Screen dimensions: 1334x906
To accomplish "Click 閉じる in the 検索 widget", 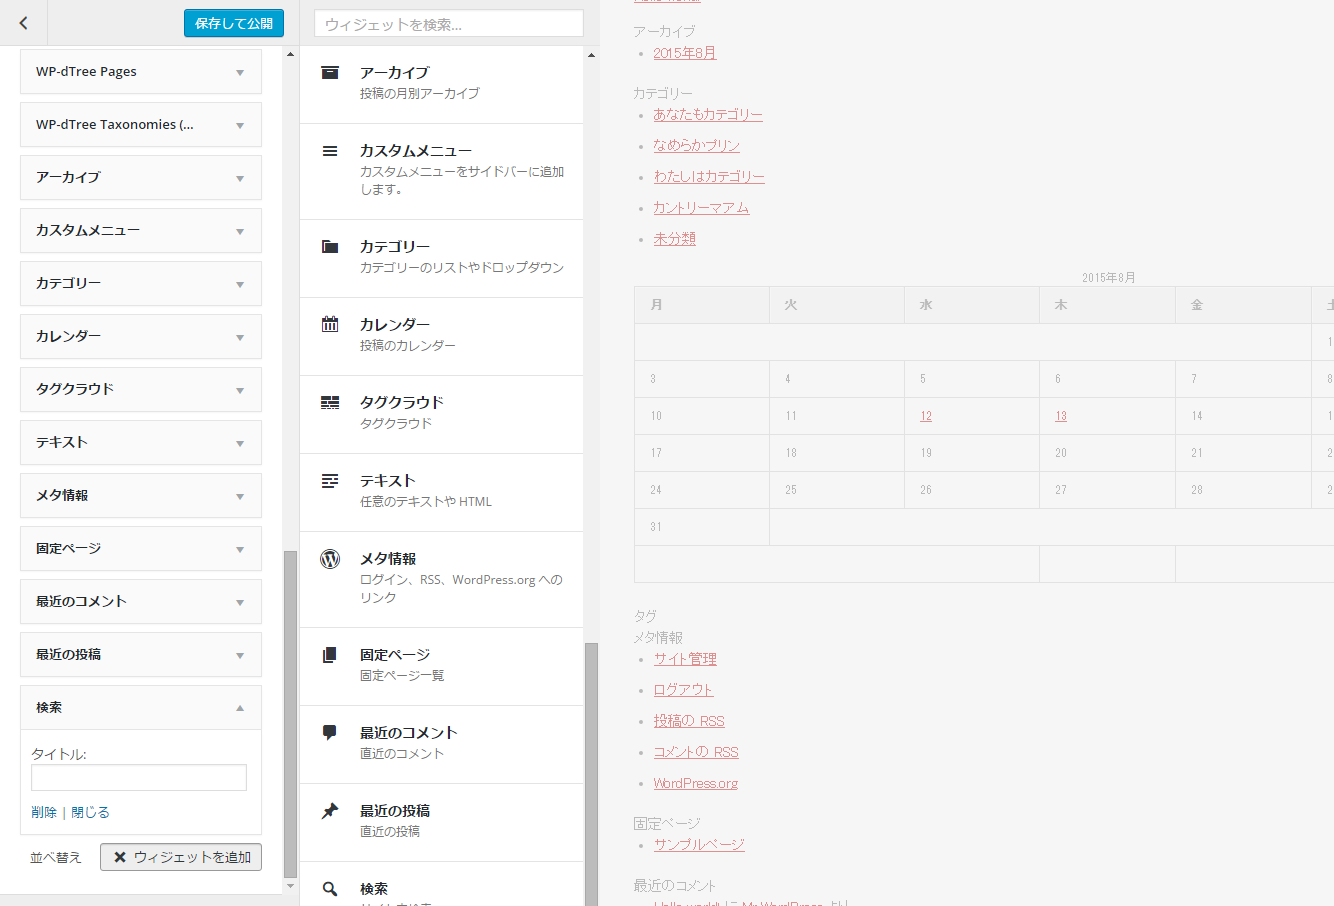I will click(90, 812).
